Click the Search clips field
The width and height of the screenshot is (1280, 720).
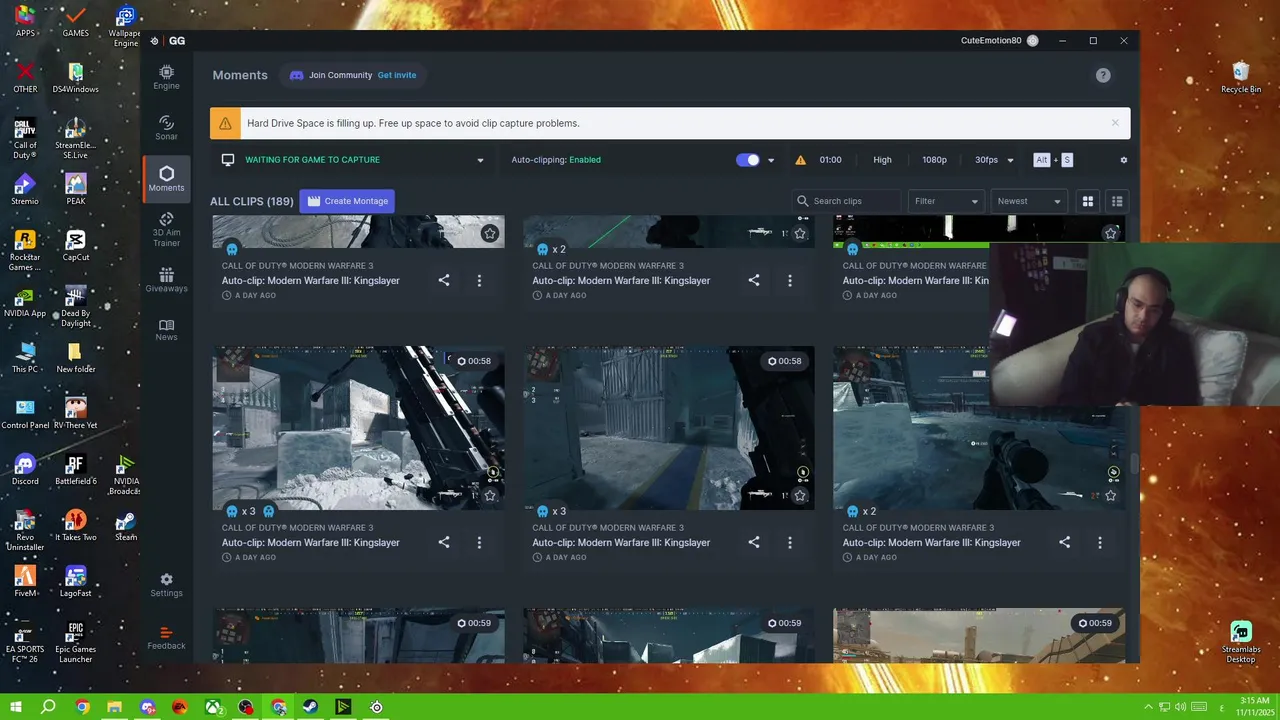[847, 201]
